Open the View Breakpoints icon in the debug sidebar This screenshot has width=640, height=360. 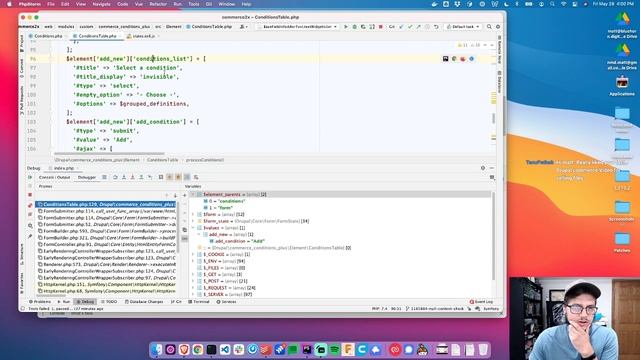tap(30, 205)
